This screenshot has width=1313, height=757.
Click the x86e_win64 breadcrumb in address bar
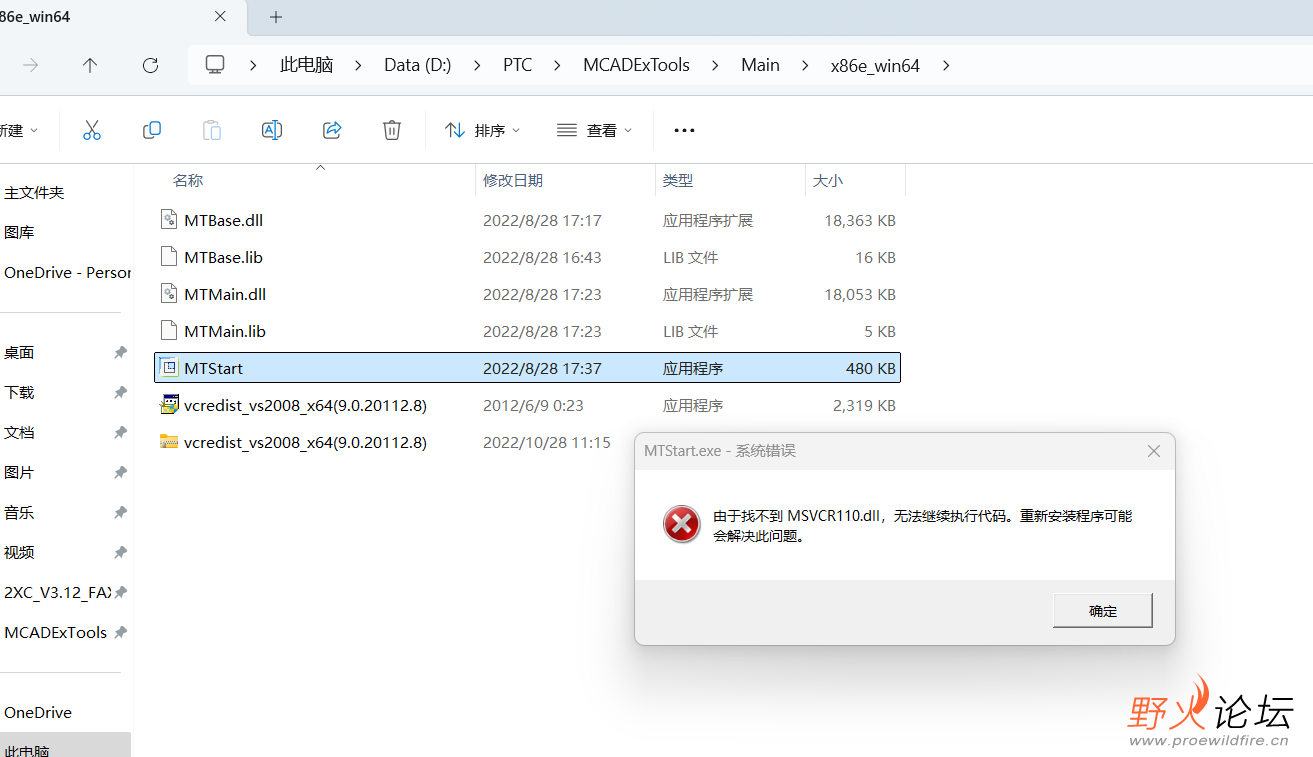[875, 65]
